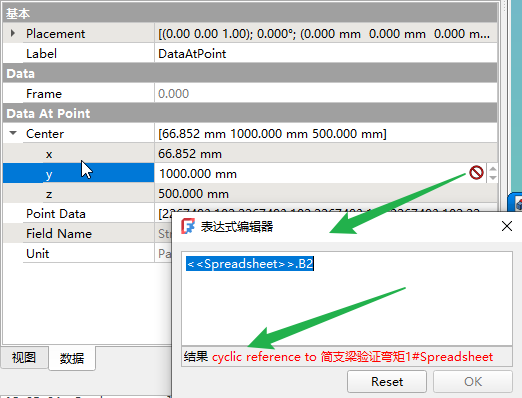Viewport: 522px width, 398px height.
Task: Click the Center vector value
Action: (272, 134)
